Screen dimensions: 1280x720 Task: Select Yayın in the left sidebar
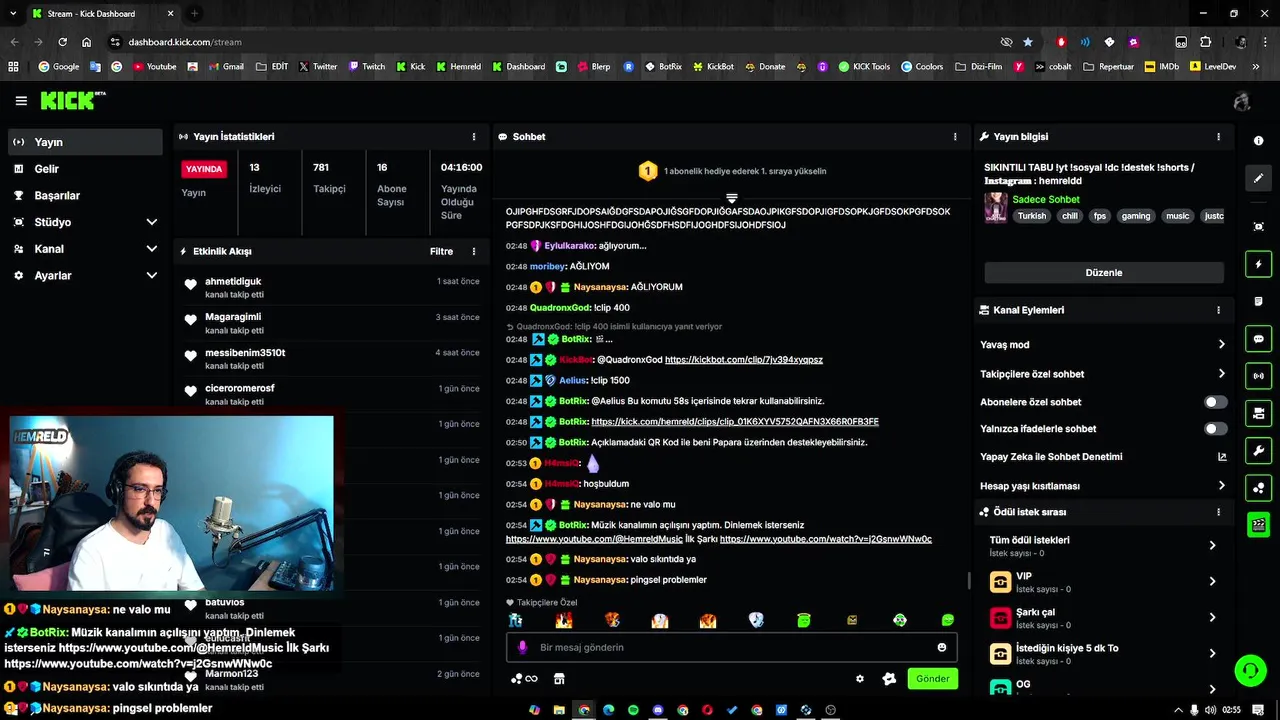(x=85, y=142)
